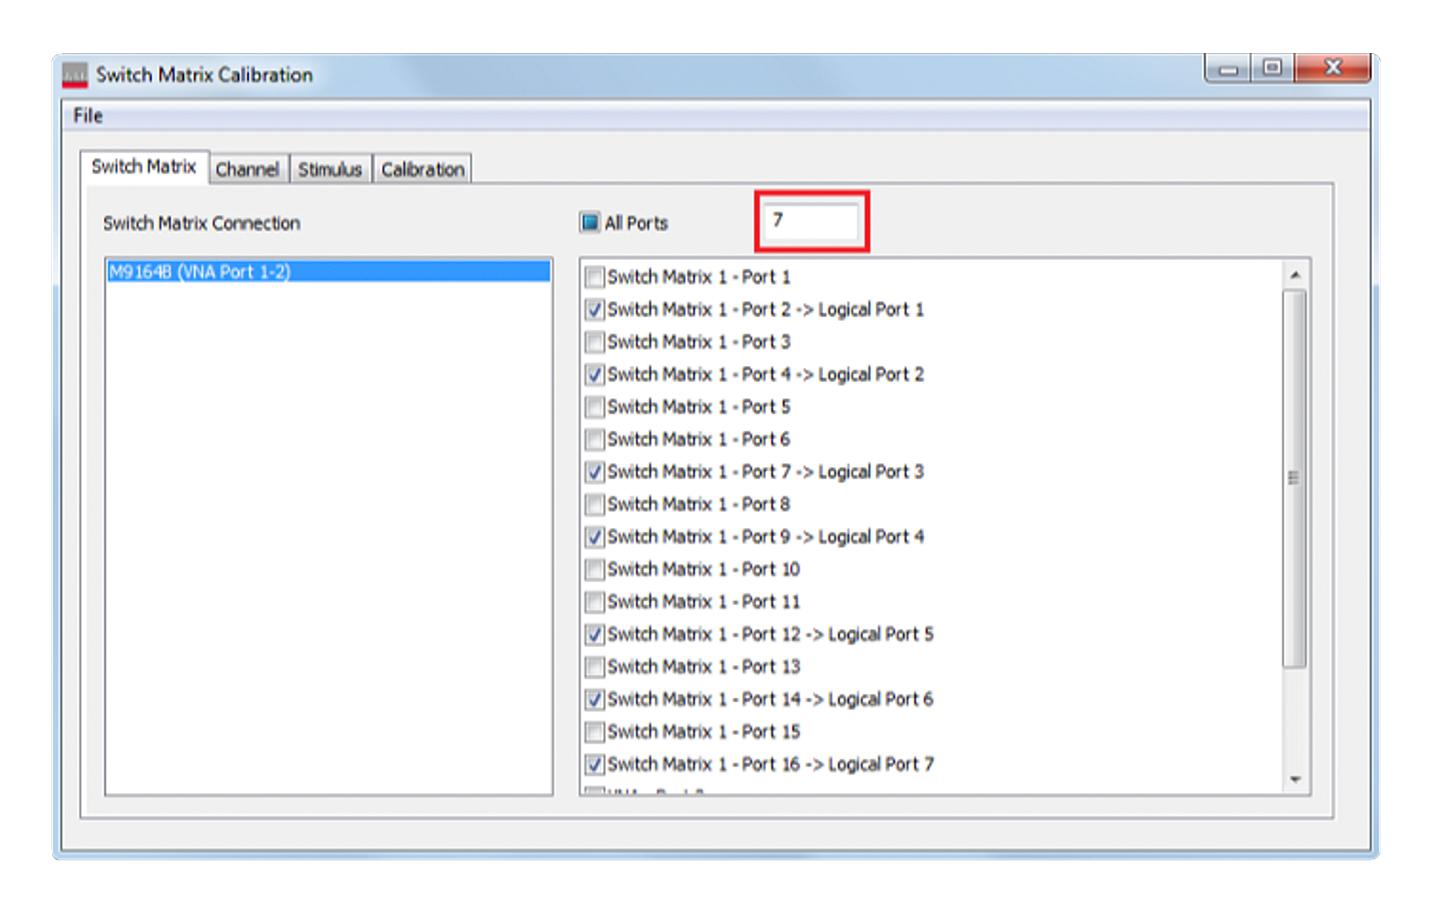Enable Switch Matrix 1 - Port 1 checkbox
Image resolution: width=1432 pixels, height=911 pixels.
coord(595,277)
